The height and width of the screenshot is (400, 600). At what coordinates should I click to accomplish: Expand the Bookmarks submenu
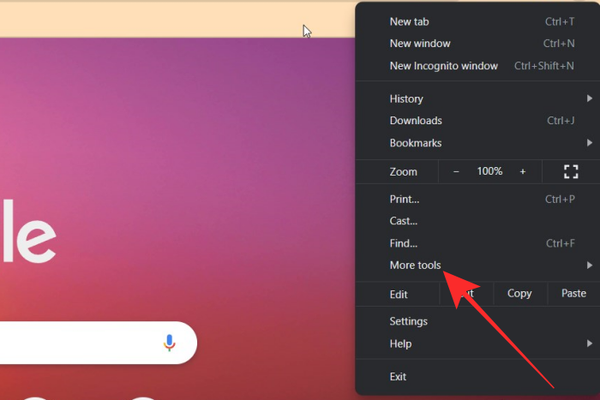[x=415, y=143]
